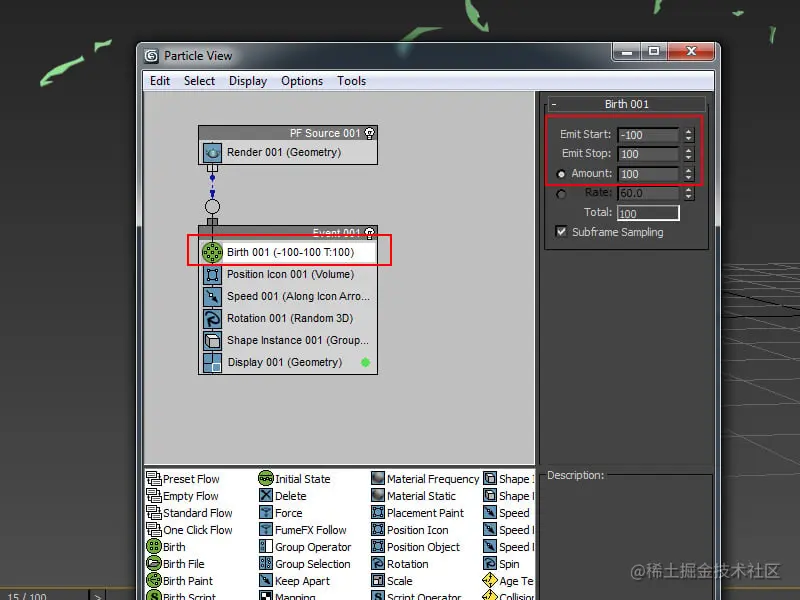The width and height of the screenshot is (800, 600).
Task: Open the Edit menu
Action: (160, 81)
